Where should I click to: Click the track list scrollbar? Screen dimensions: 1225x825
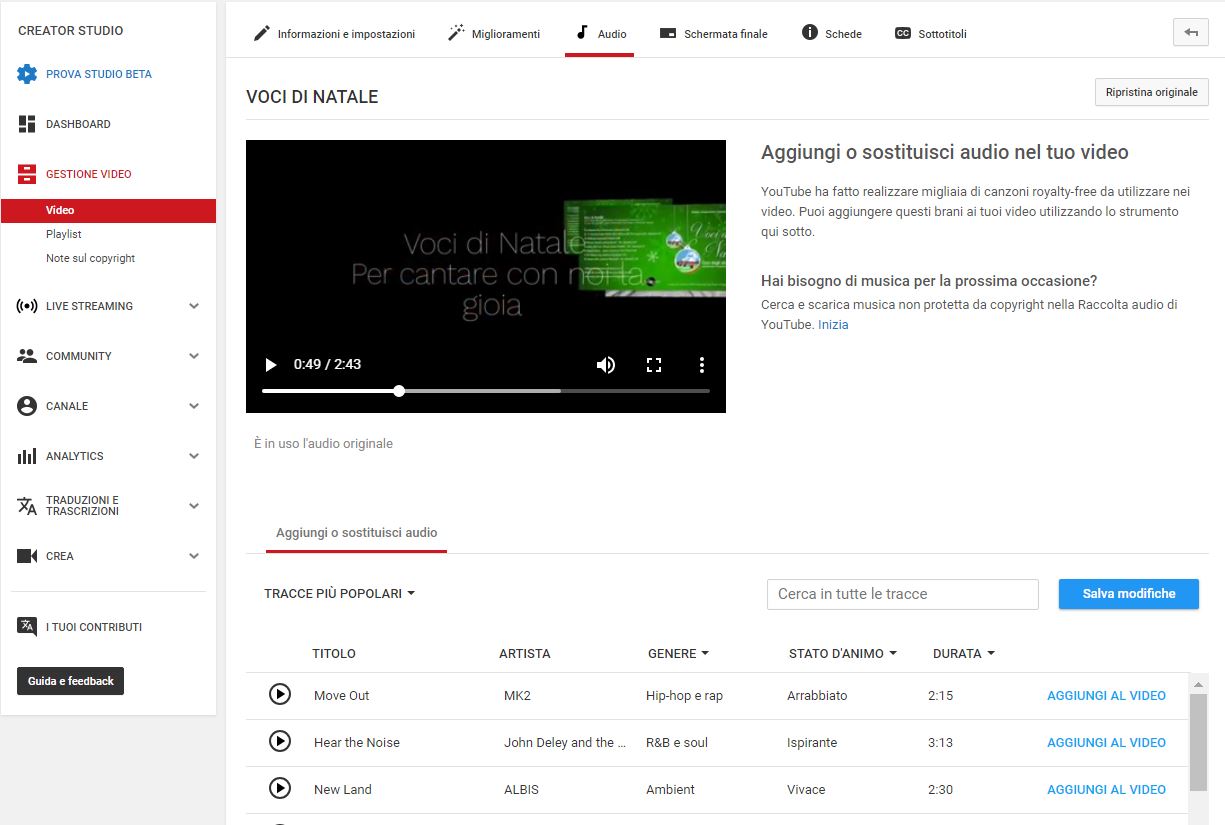[1198, 741]
